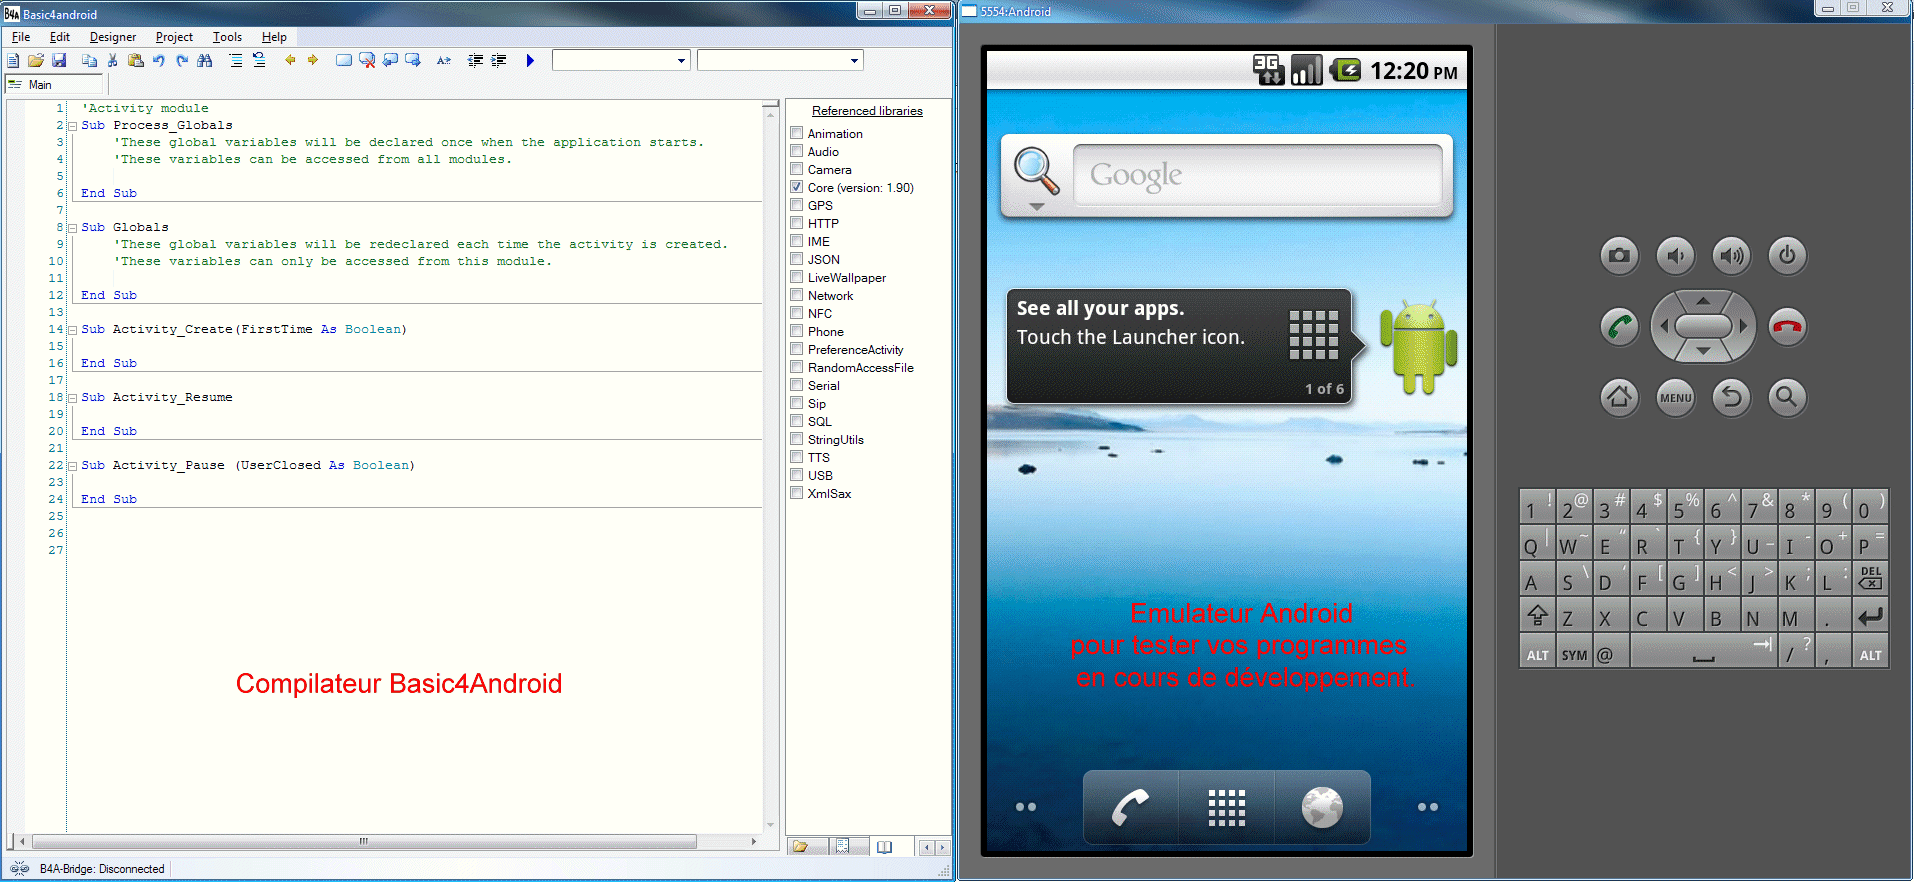Expand the arrow under Google search magnifier
Viewport: 1914px width, 882px height.
pos(1037,207)
